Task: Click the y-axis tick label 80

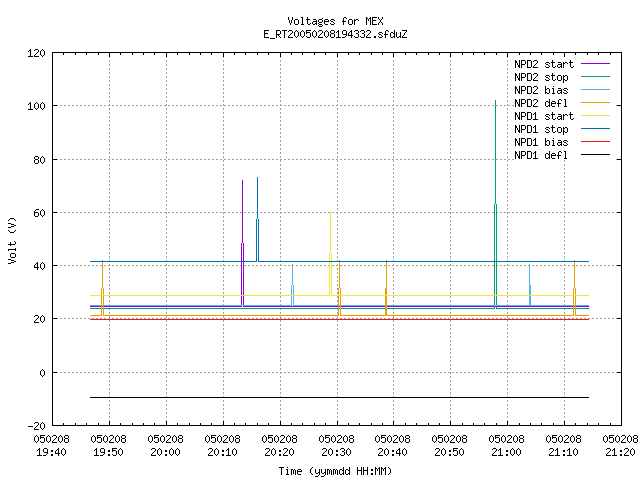Action: 39,160
